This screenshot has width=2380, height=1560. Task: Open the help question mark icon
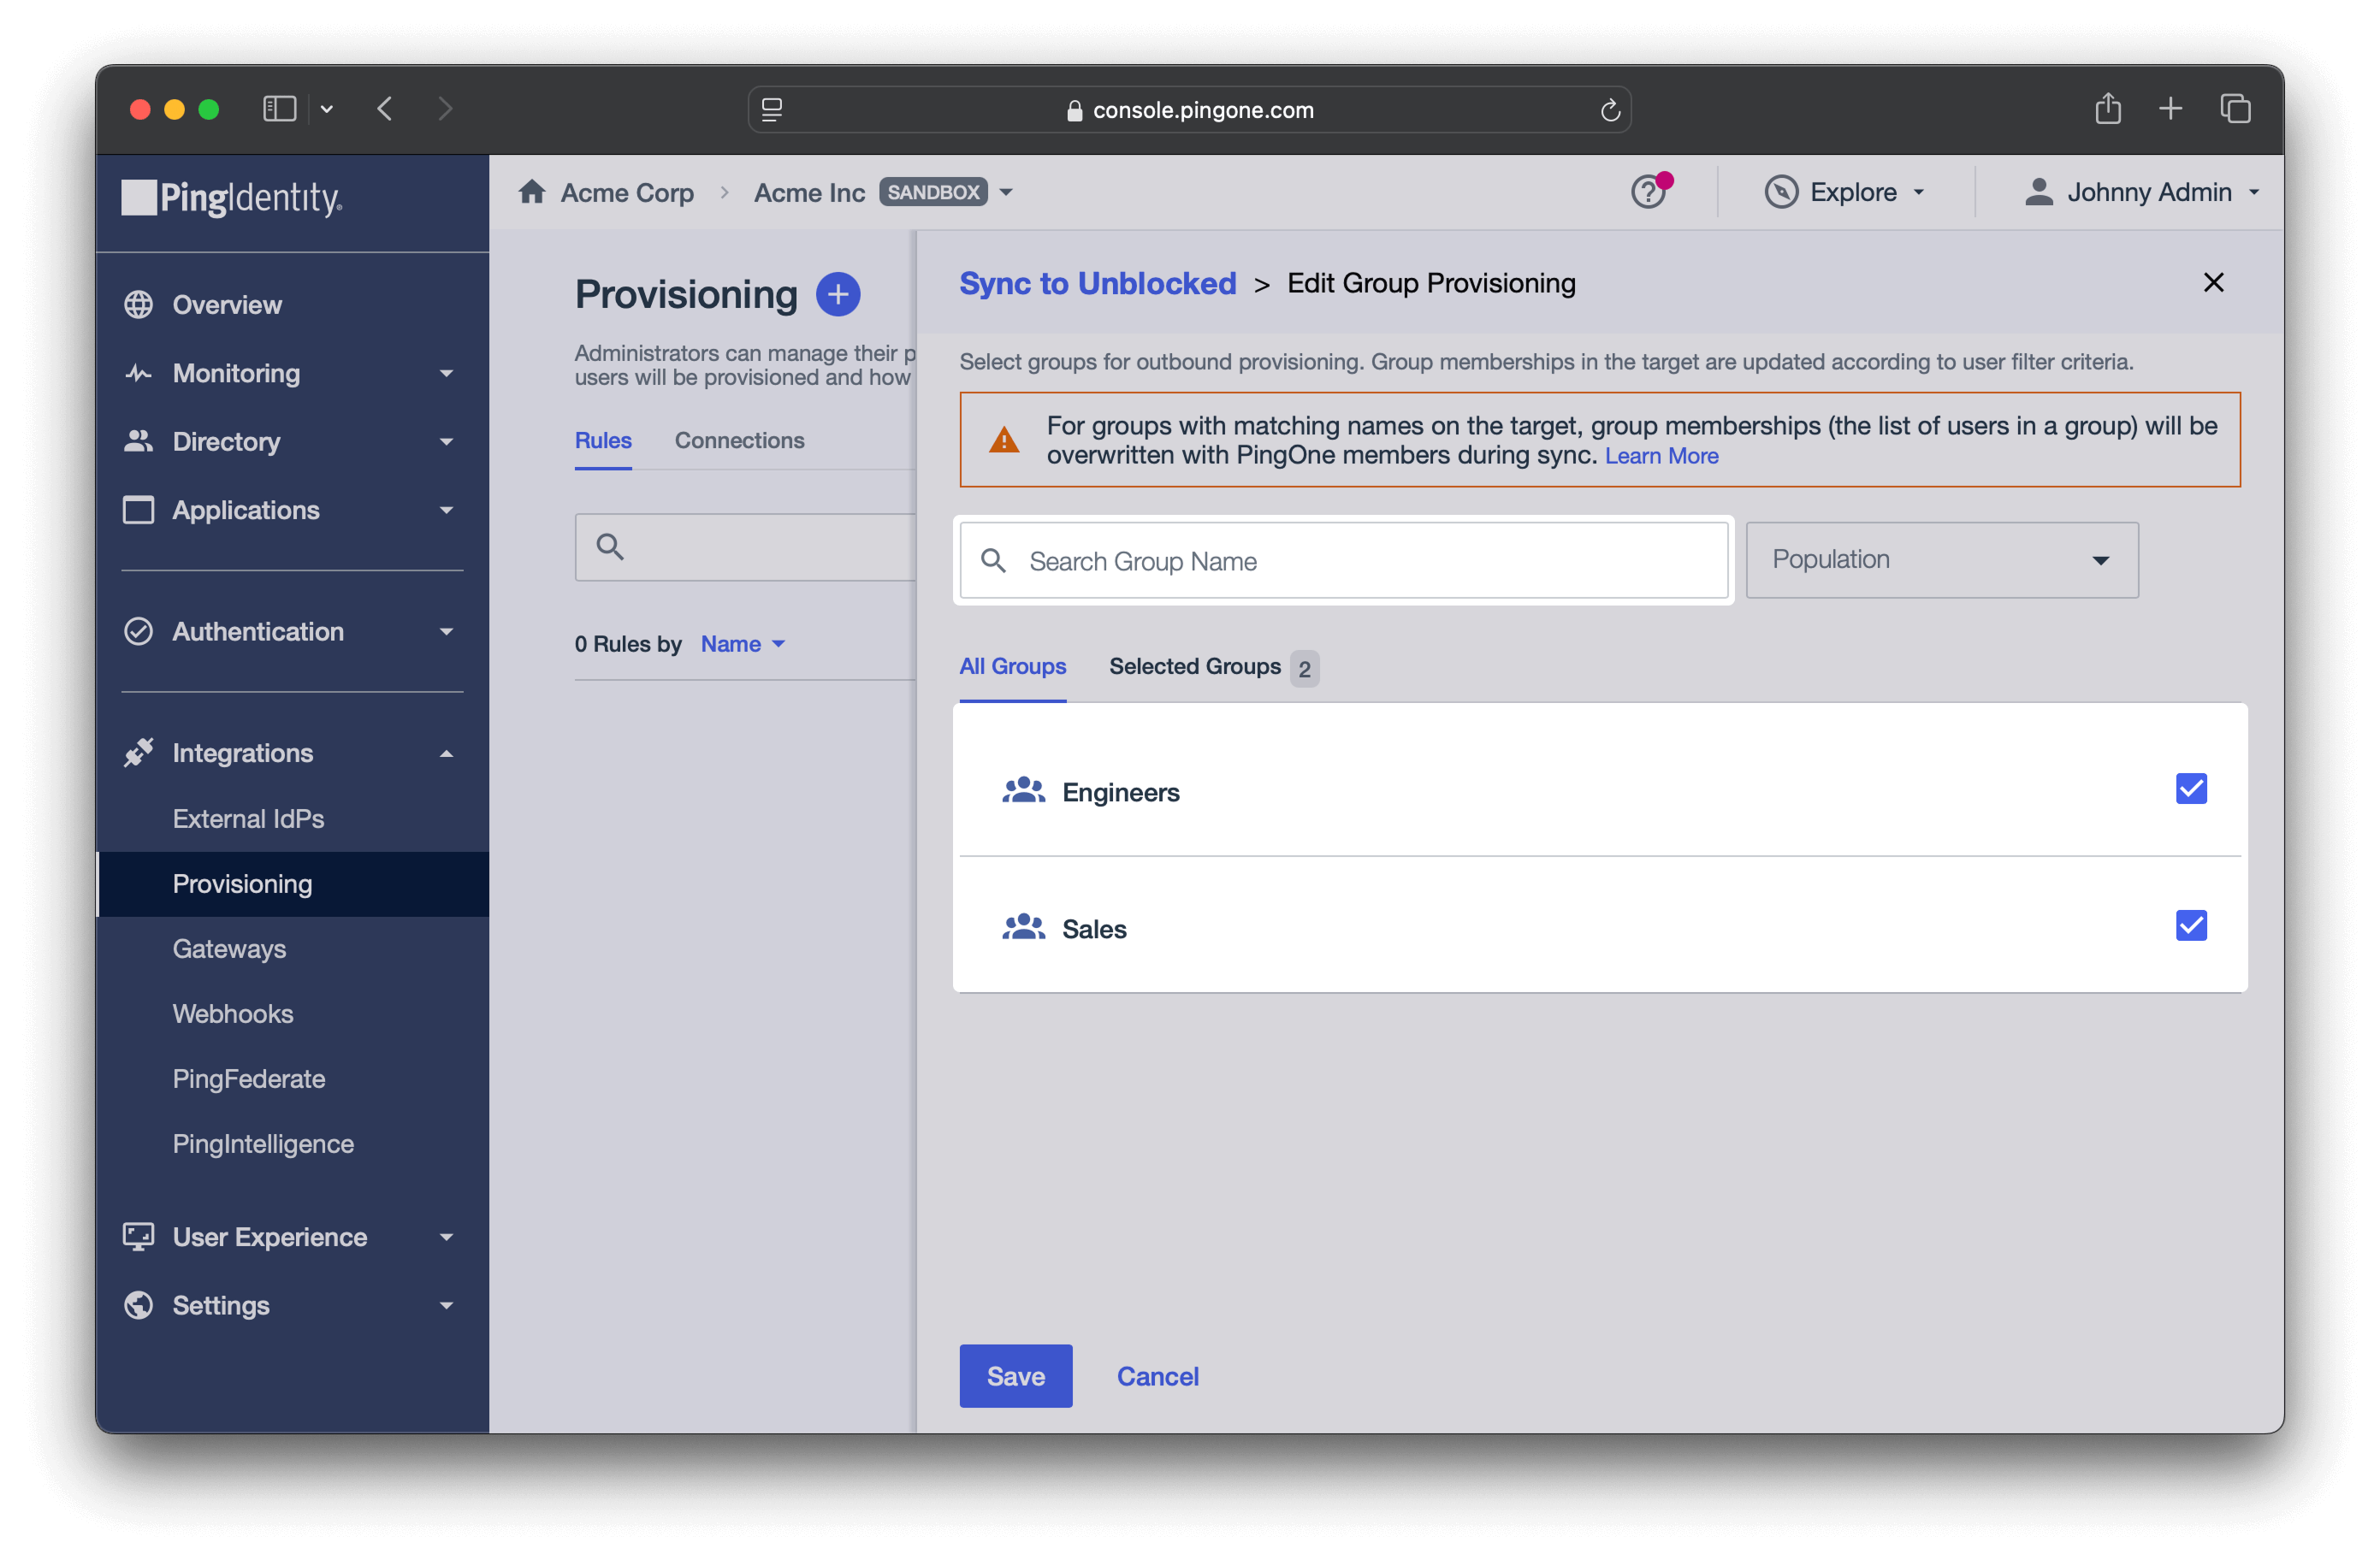point(1648,191)
